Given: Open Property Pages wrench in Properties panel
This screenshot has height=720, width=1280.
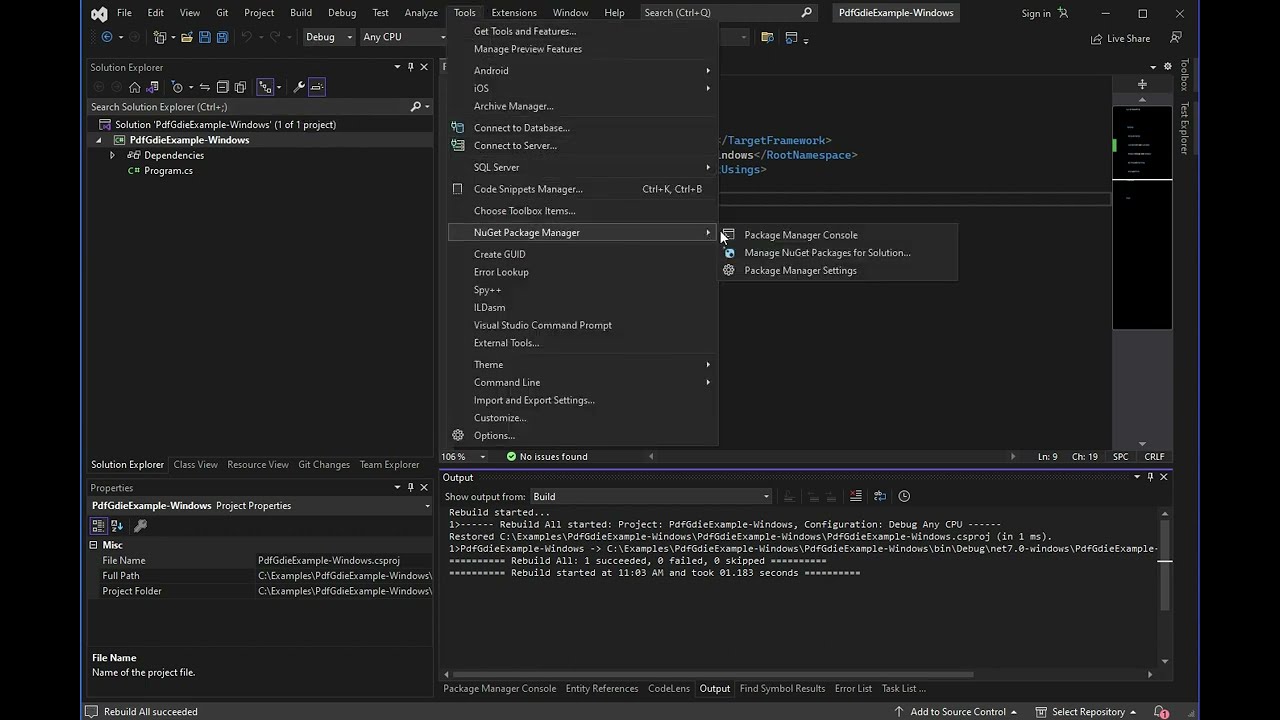Looking at the screenshot, I should point(141,525).
